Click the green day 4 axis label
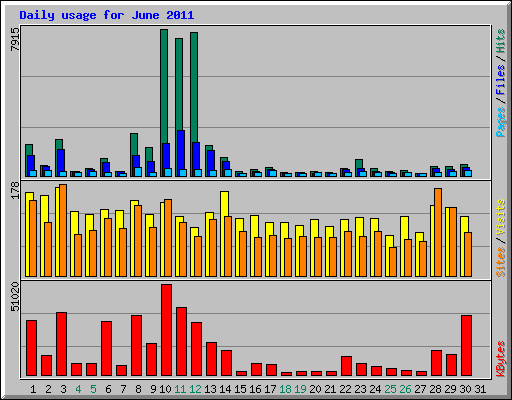Viewport: 512px width, 400px height. [x=78, y=389]
